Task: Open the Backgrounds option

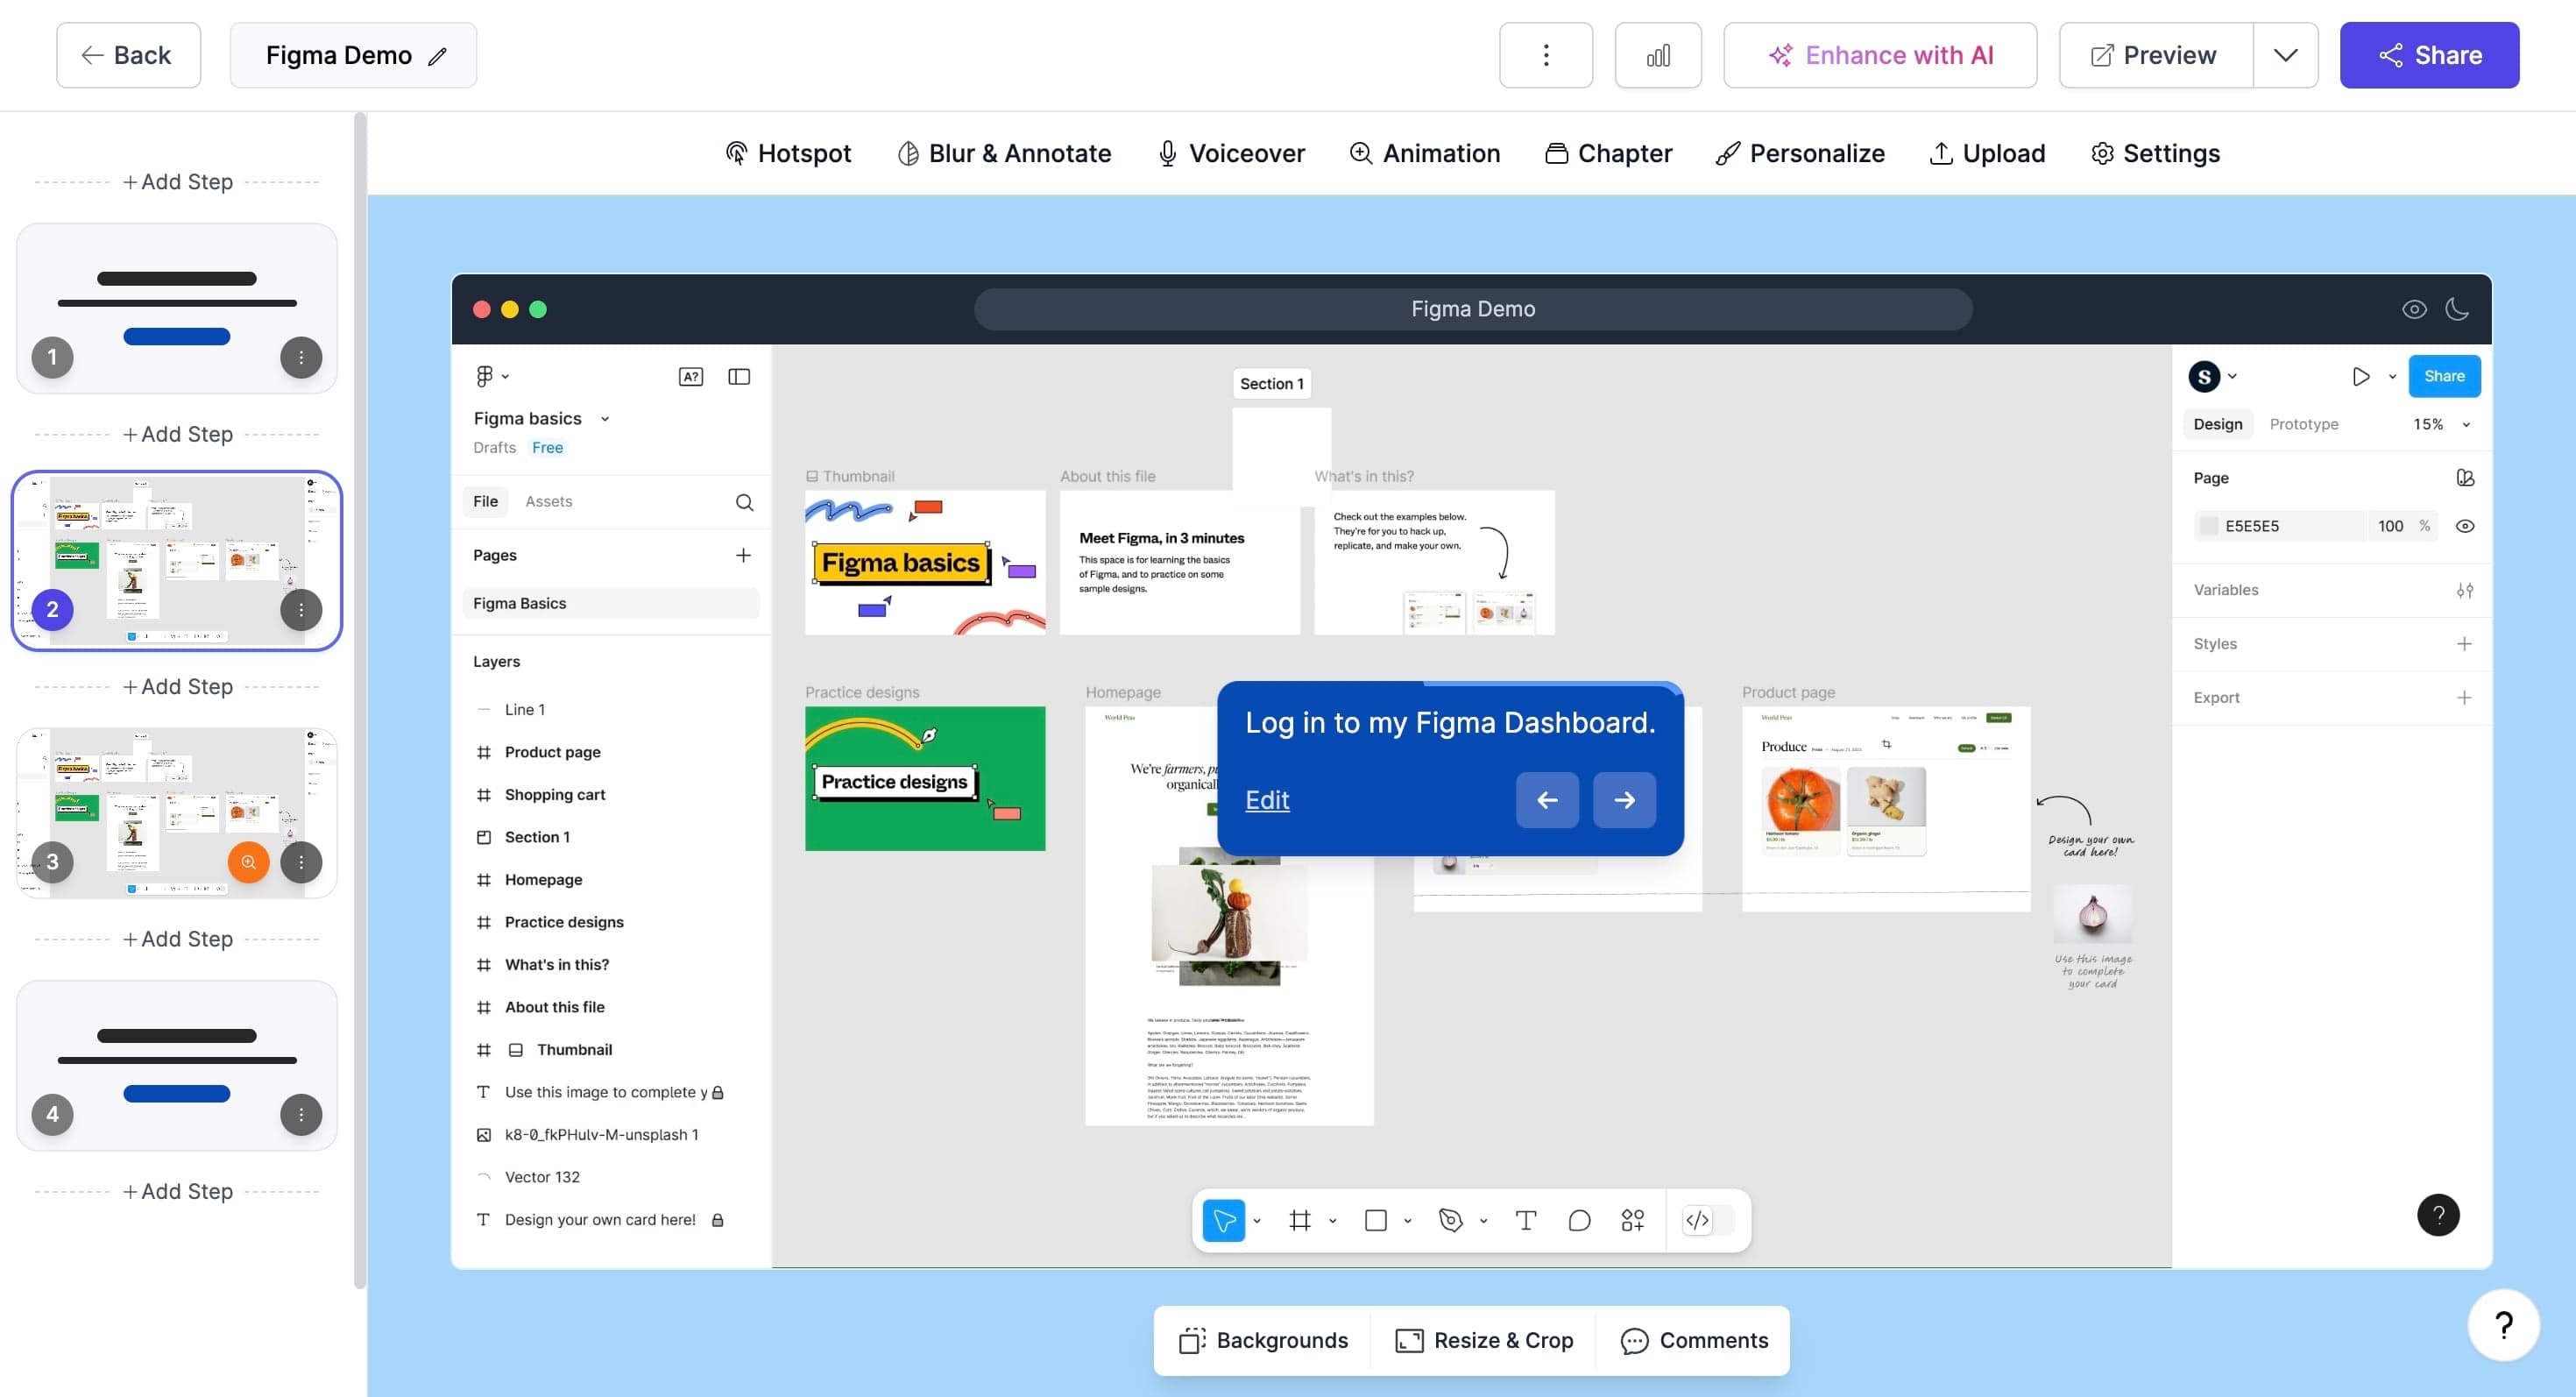Action: coord(1264,1341)
